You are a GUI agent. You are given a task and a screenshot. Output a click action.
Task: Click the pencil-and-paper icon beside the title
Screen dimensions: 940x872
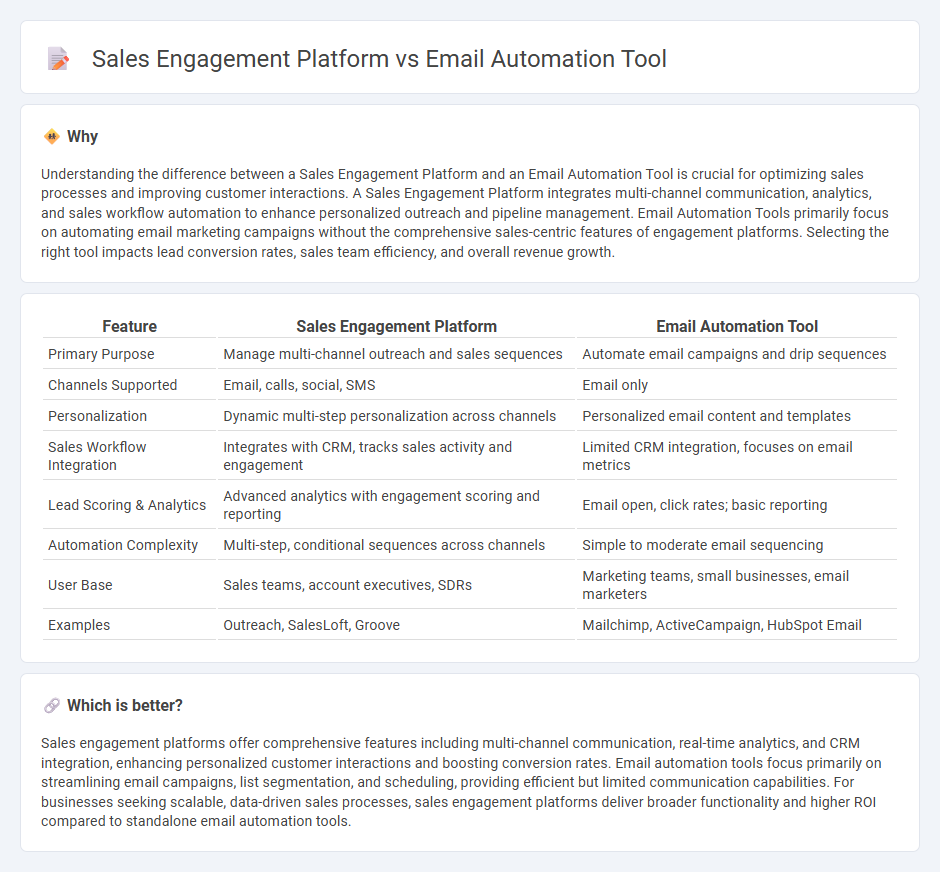point(58,59)
